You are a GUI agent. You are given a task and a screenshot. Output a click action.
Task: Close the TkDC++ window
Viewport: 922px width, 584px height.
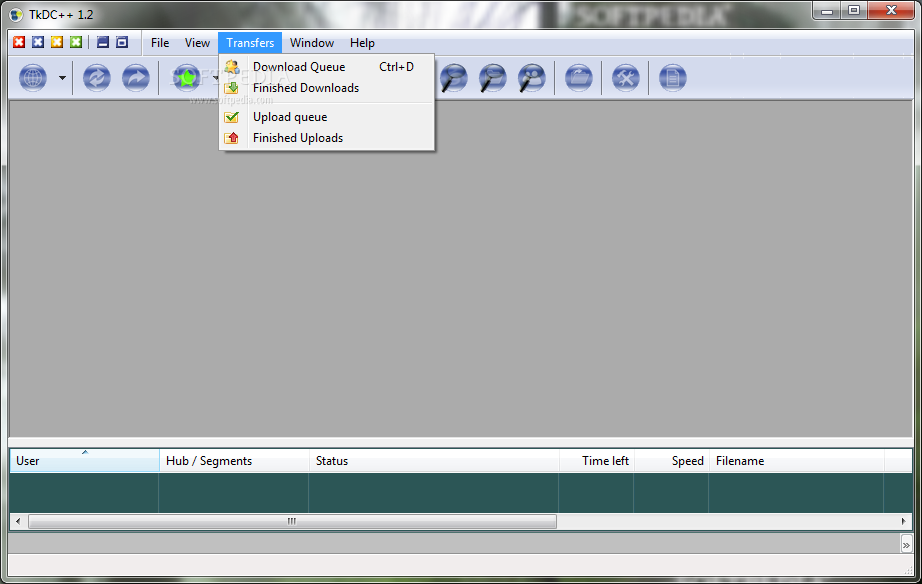[x=891, y=11]
